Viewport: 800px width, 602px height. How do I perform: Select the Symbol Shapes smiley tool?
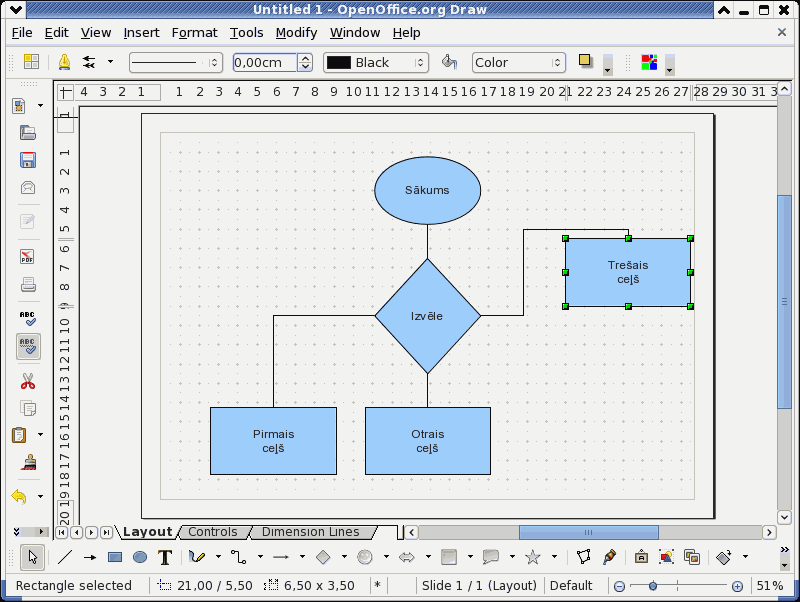[365, 557]
